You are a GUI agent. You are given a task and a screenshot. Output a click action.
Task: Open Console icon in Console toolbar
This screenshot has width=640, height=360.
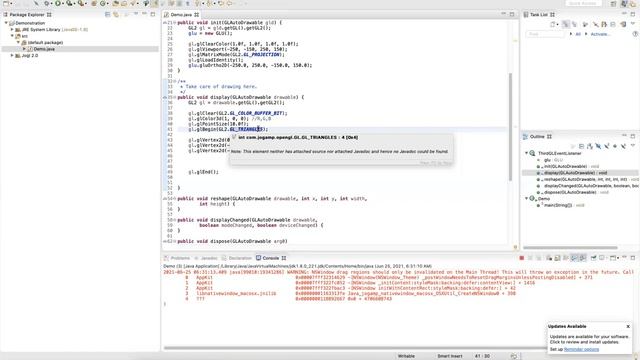[x=613, y=258]
